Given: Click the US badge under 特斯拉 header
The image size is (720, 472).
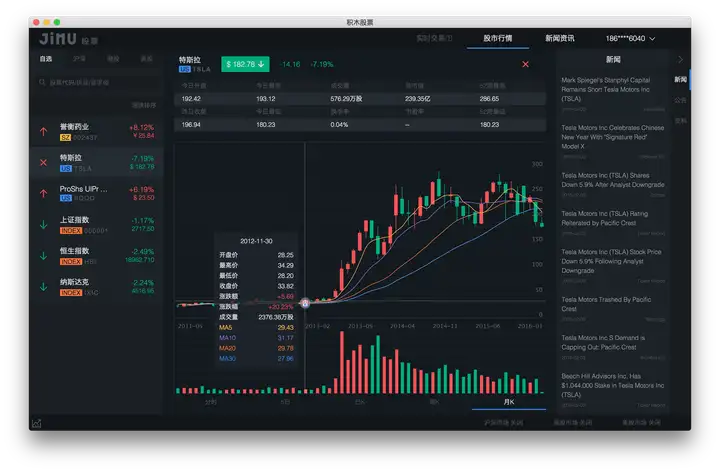Looking at the screenshot, I should pyautogui.click(x=185, y=69).
